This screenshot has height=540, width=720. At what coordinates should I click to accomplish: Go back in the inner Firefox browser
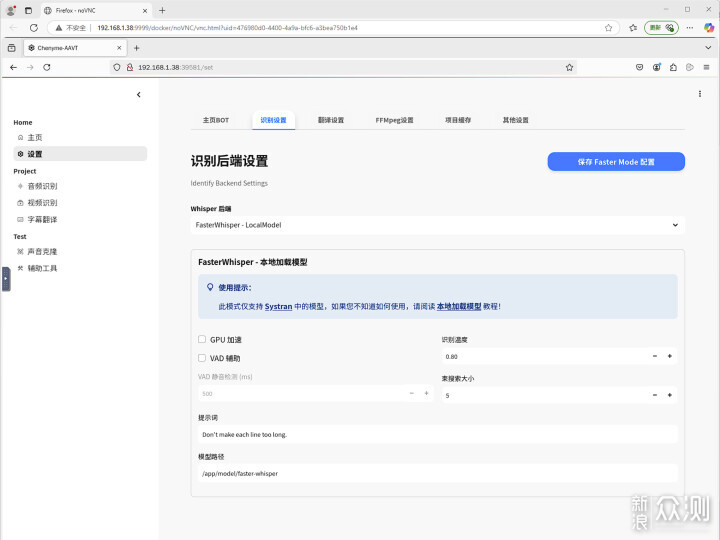coord(13,67)
